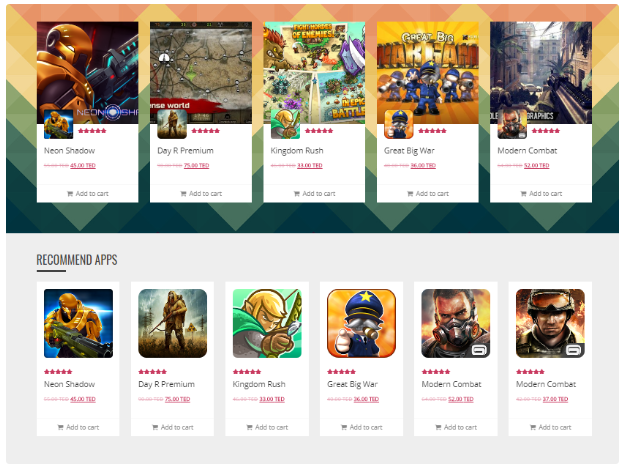Click the Neon Shadow icon in Recommend Apps
This screenshot has width=625, height=468.
click(x=78, y=323)
